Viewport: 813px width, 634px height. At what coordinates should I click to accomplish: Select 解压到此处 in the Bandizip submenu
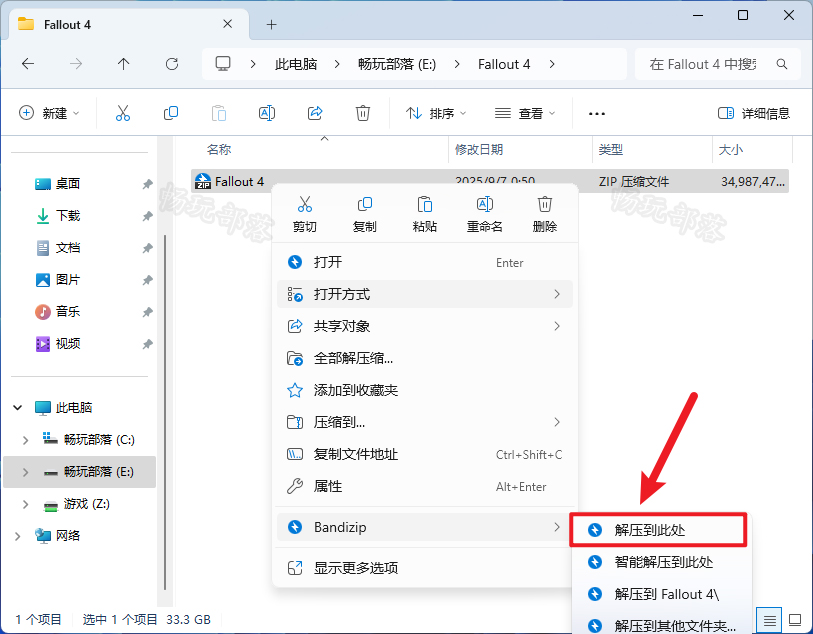(x=658, y=530)
